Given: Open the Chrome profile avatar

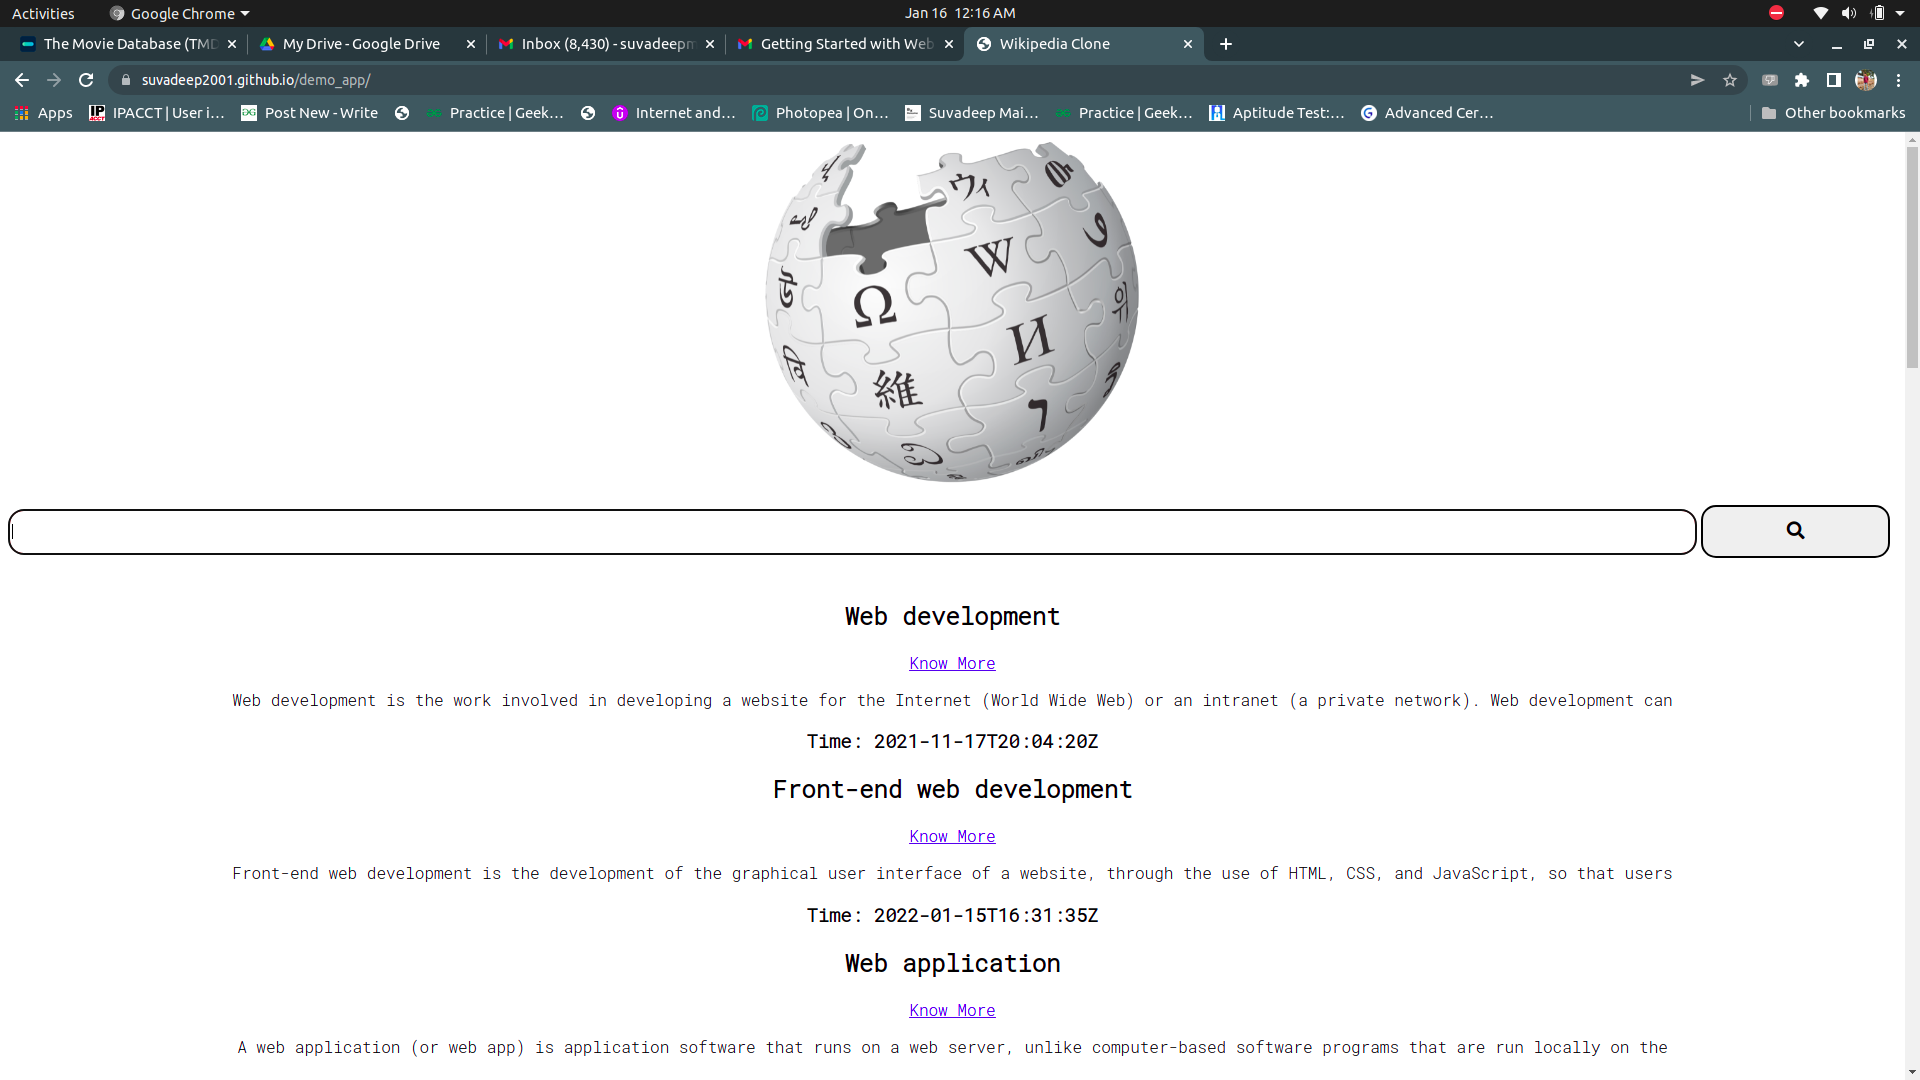Looking at the screenshot, I should point(1867,80).
